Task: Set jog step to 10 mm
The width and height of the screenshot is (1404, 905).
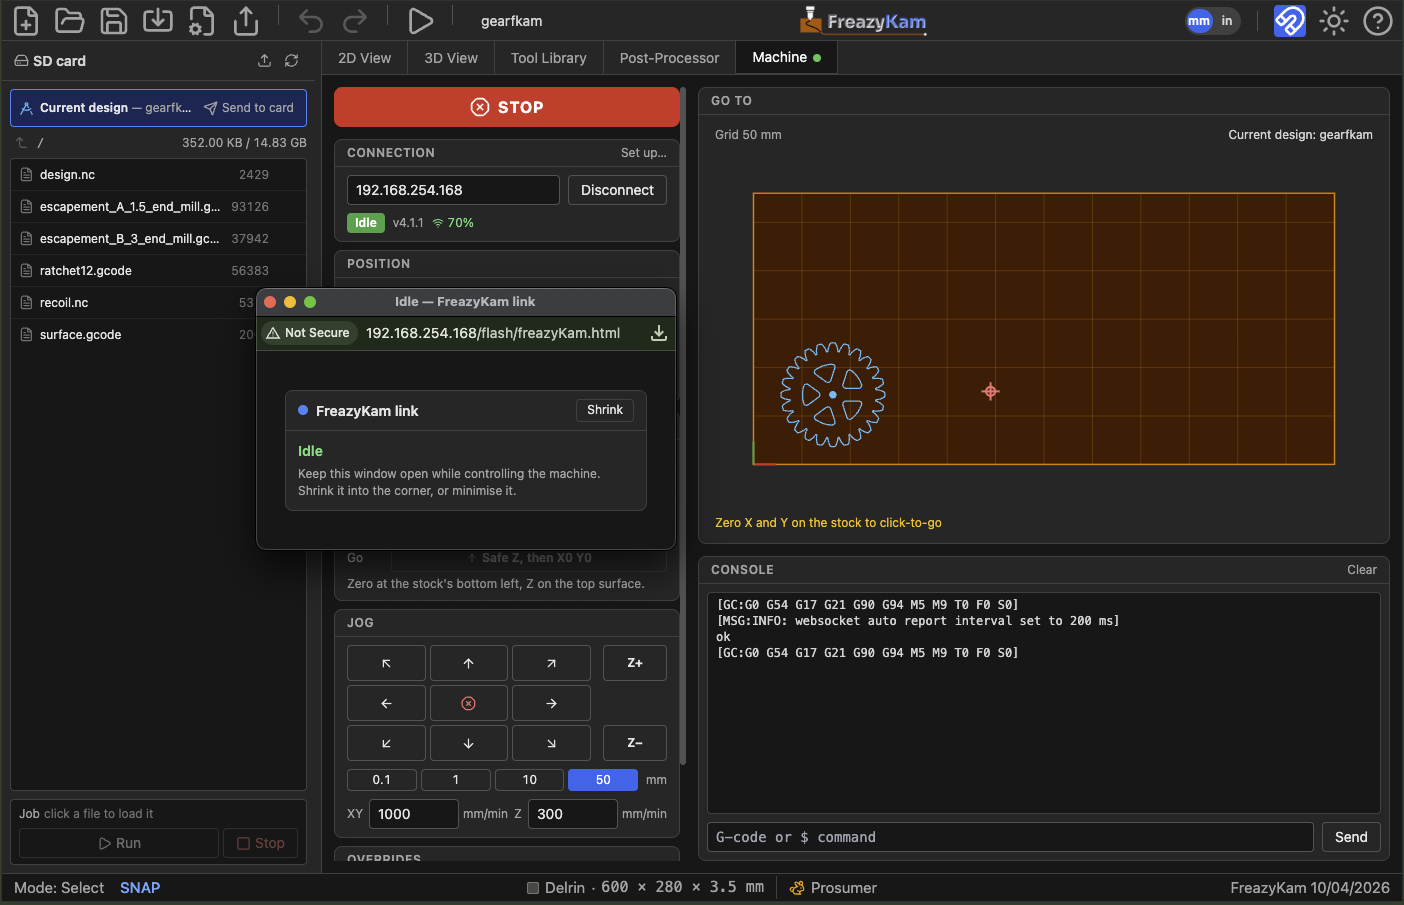Action: coord(530,780)
